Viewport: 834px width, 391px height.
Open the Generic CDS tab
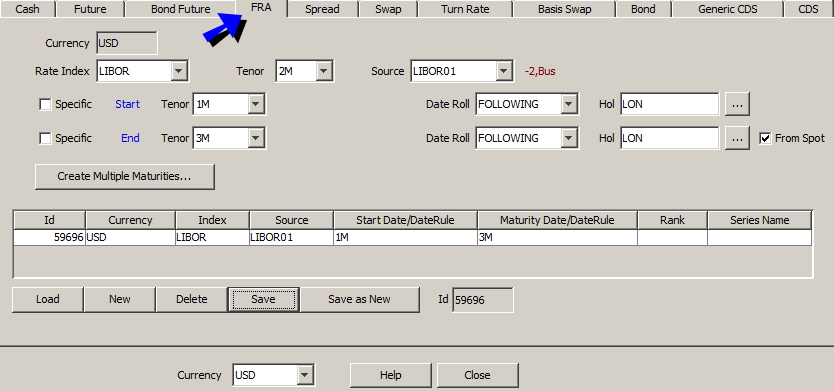(728, 9)
